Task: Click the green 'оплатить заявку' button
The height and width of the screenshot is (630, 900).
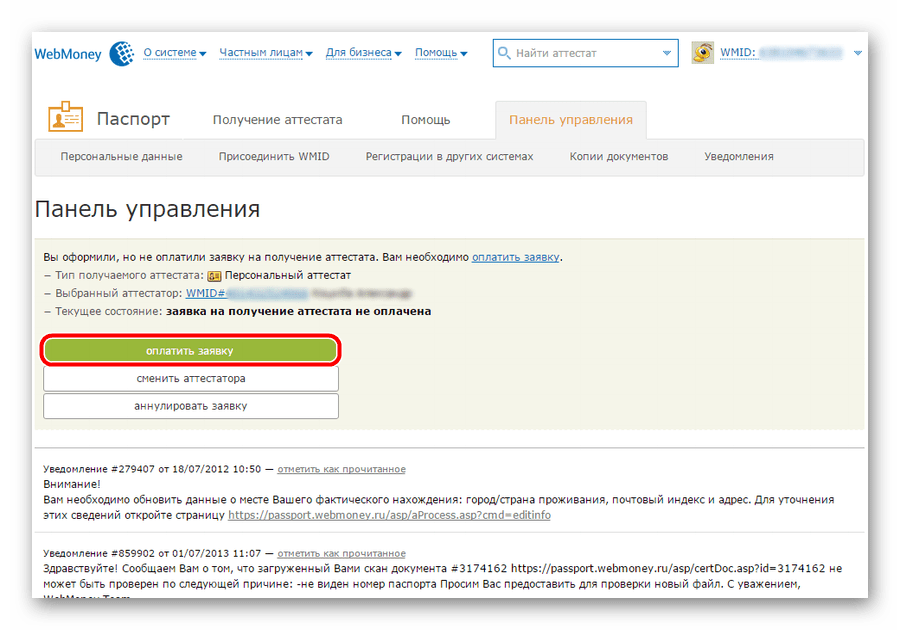Action: [x=190, y=351]
